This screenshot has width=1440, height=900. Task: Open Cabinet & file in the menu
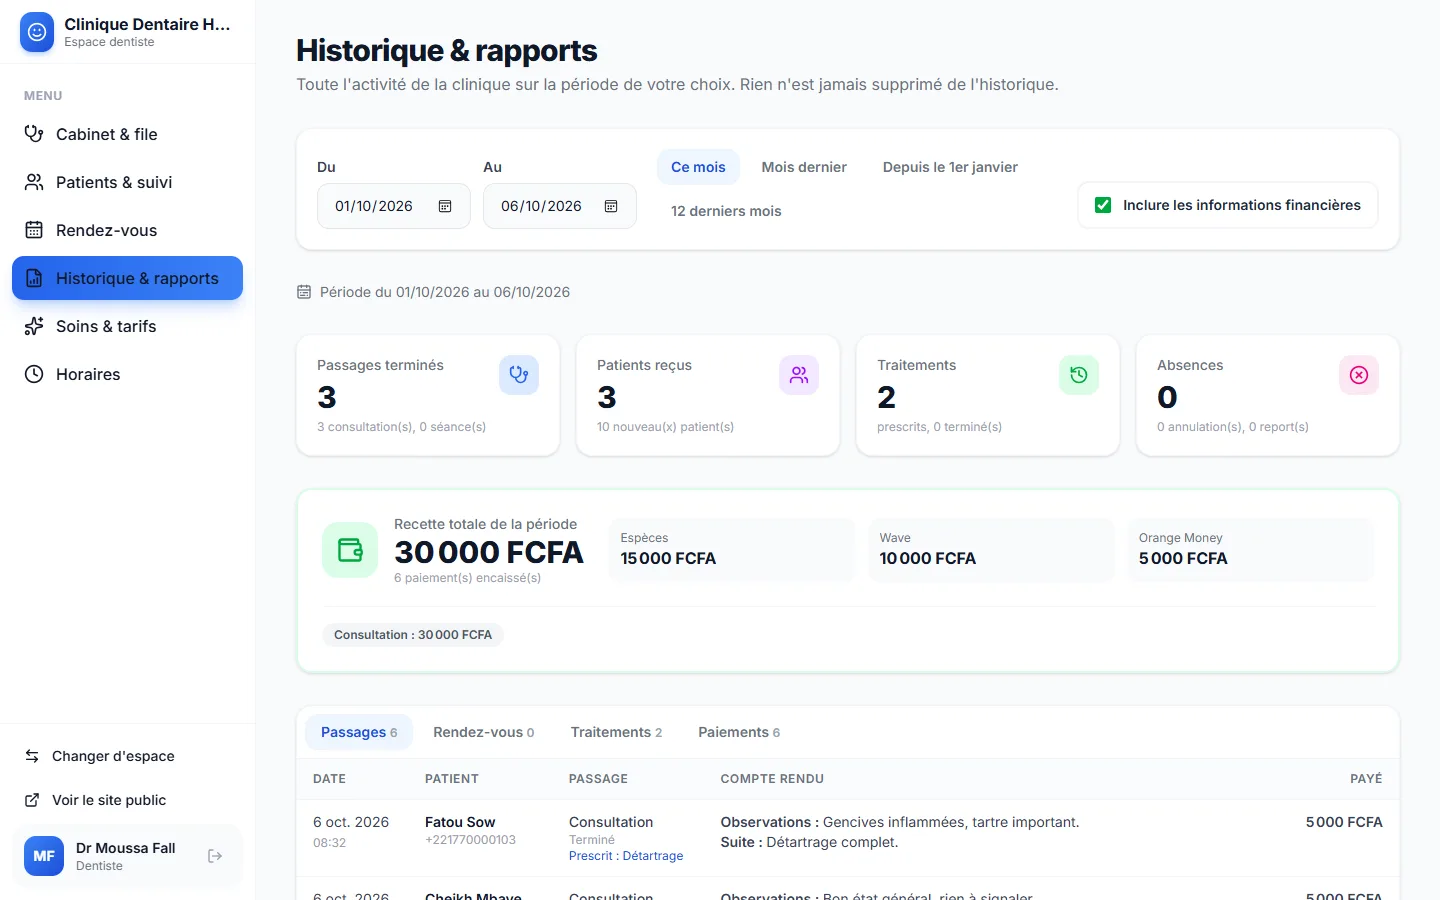tap(127, 134)
